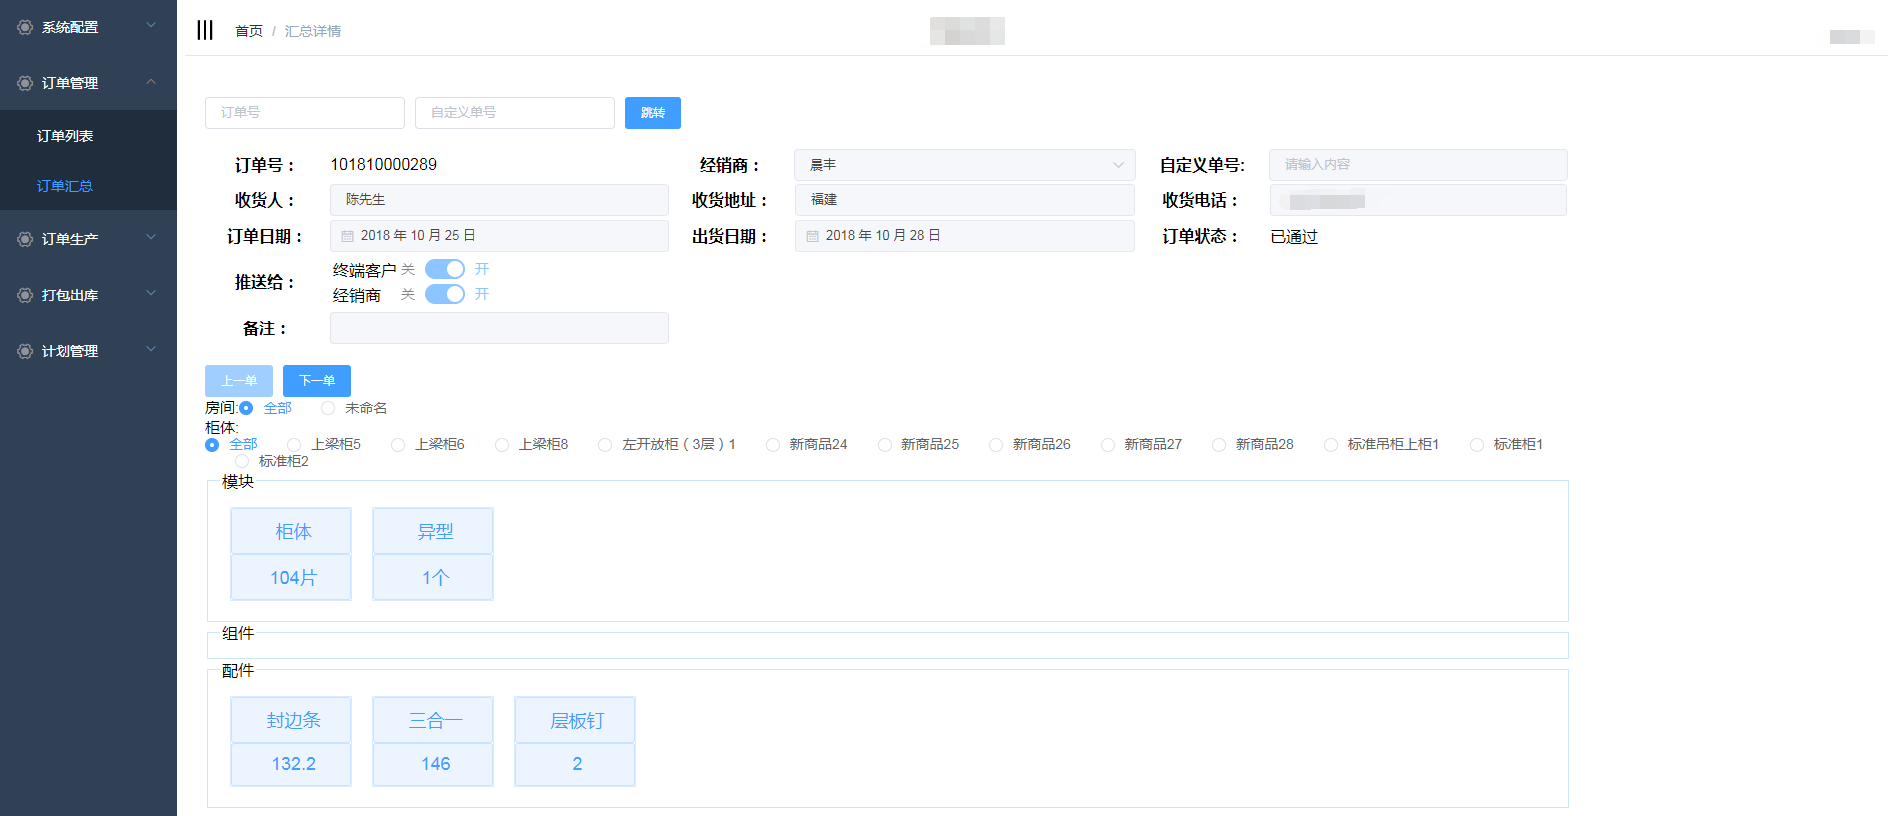The image size is (1888, 816).
Task: Collapse the 订单管理 menu chevron
Action: (151, 81)
